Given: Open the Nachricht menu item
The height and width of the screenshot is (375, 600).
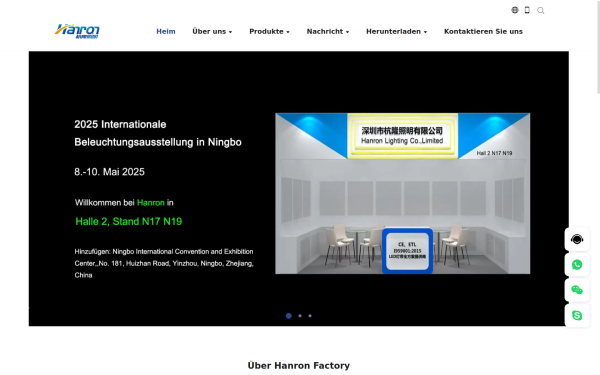Looking at the screenshot, I should coord(328,31).
